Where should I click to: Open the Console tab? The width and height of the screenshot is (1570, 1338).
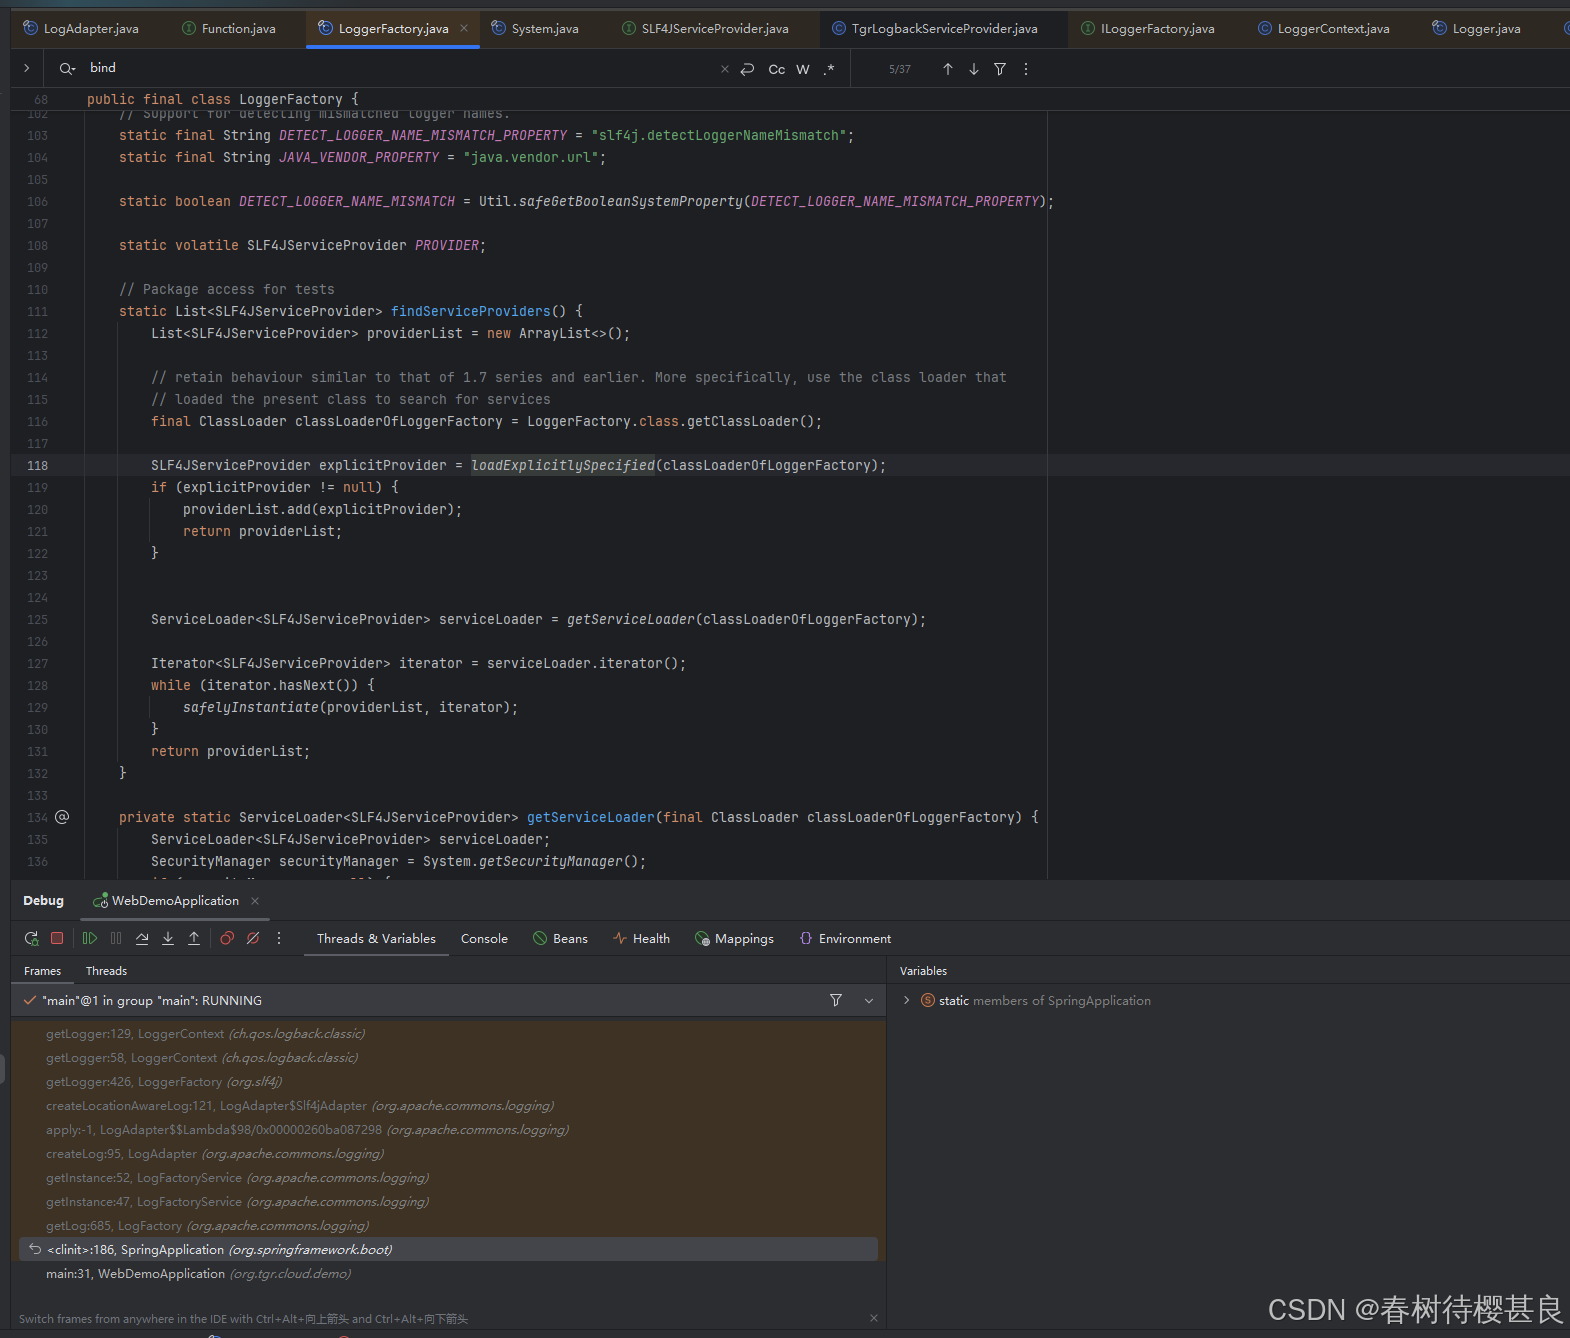[x=484, y=939]
